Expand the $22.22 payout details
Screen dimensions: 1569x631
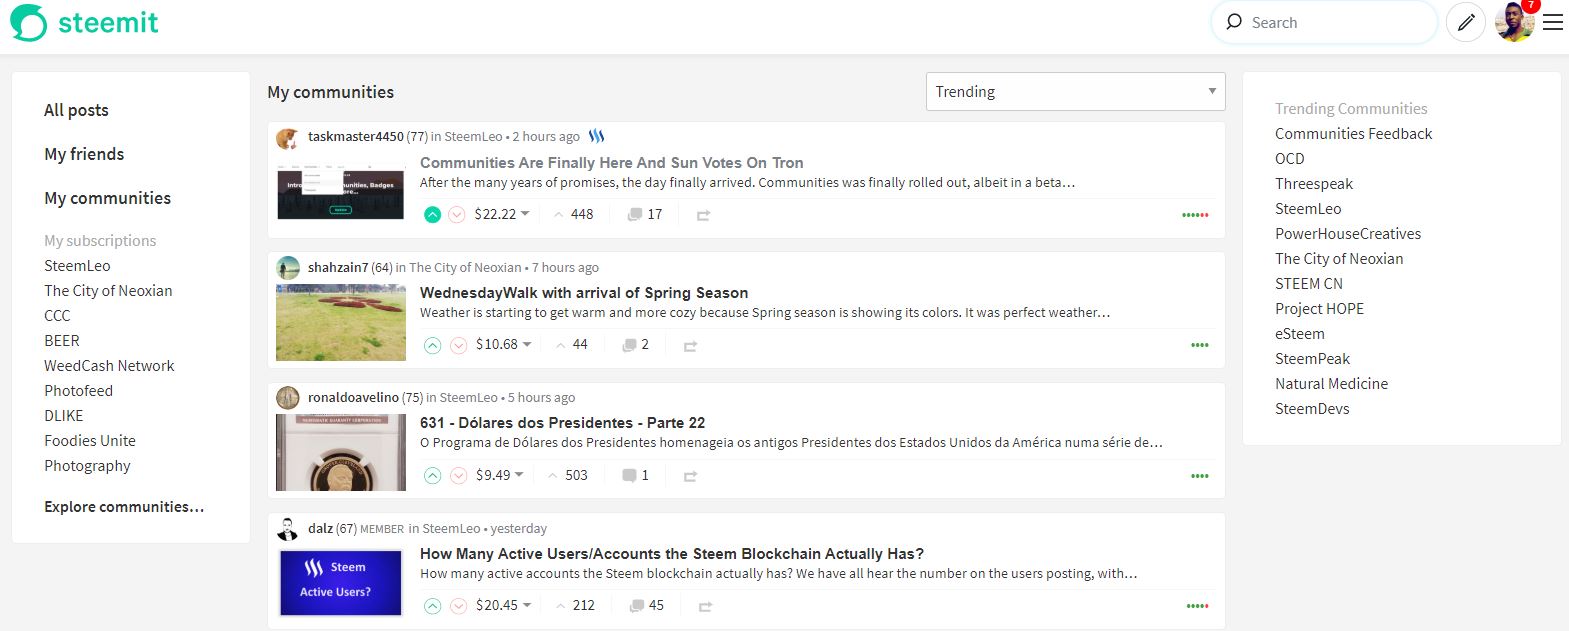(x=502, y=214)
